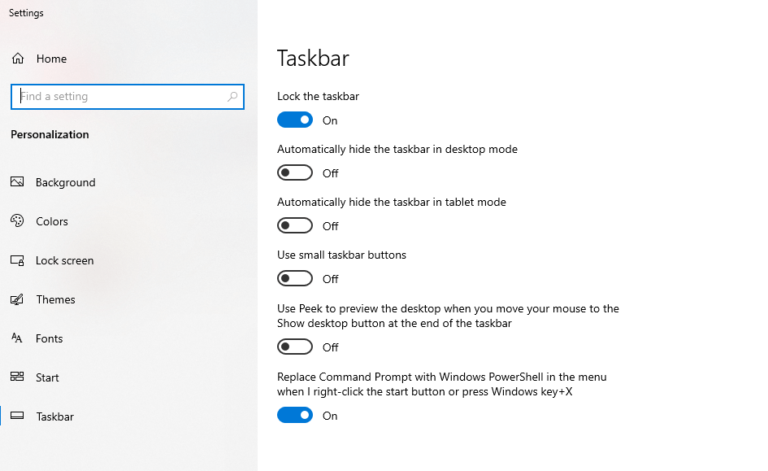
Task: Turn off Lock the taskbar toggle
Action: [295, 120]
